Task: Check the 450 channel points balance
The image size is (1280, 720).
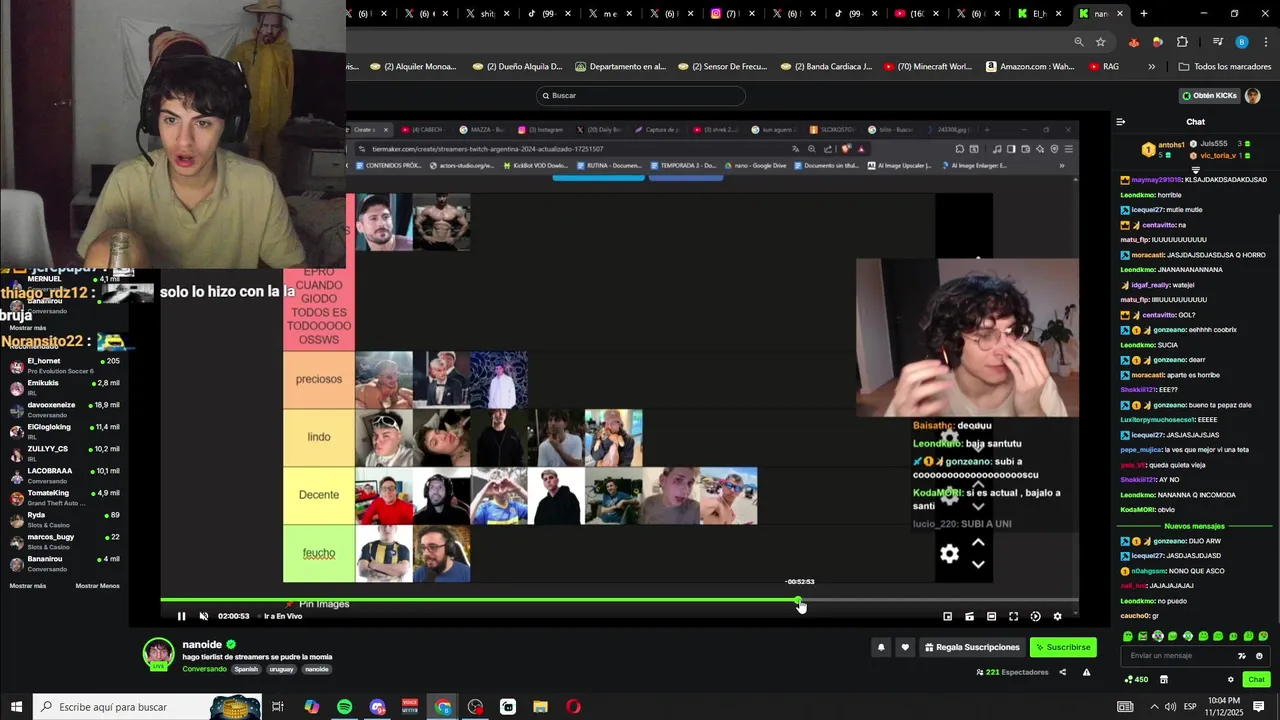Action: [1136, 680]
